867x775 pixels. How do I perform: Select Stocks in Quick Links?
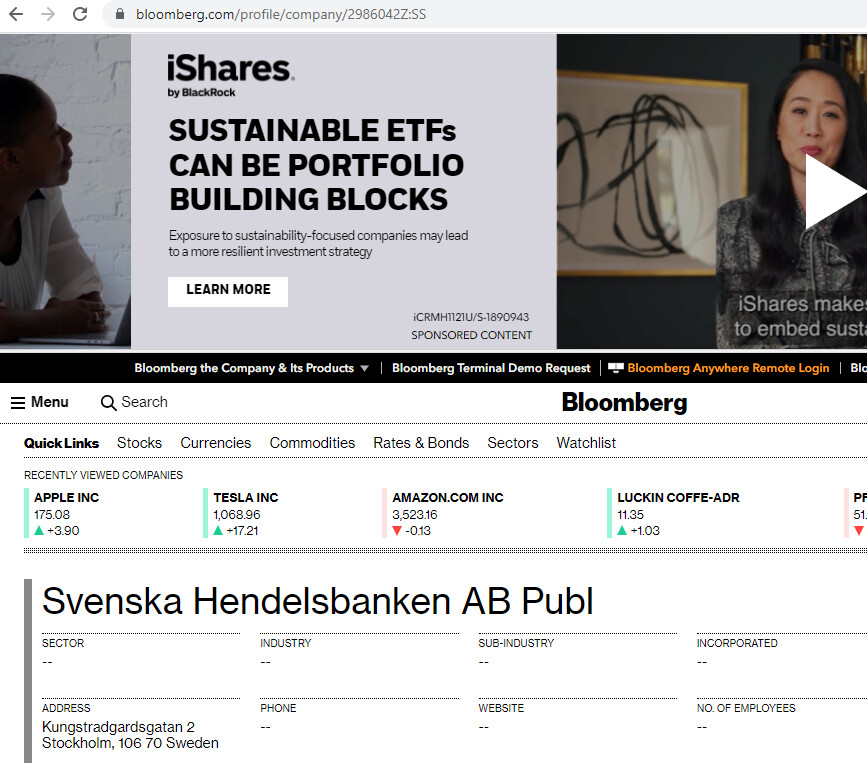tap(139, 443)
